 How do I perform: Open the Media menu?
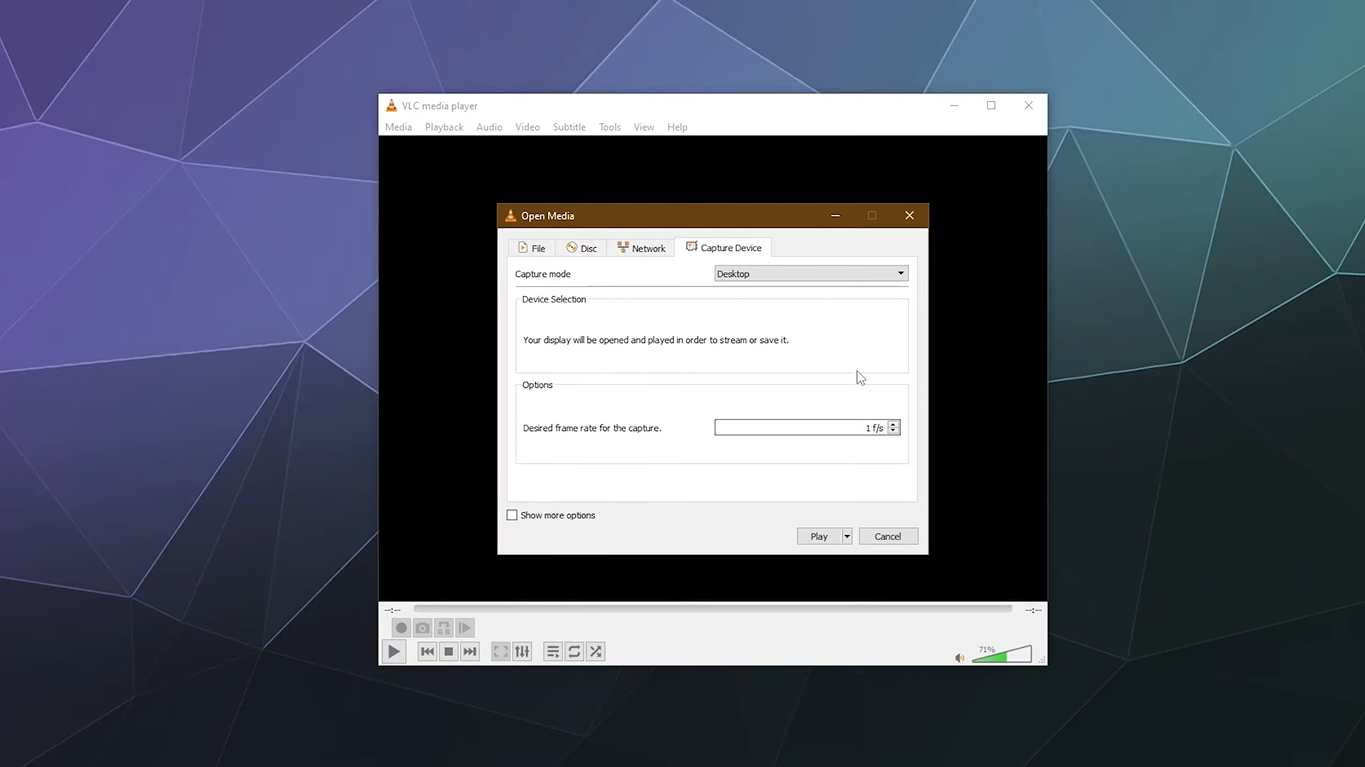(398, 127)
